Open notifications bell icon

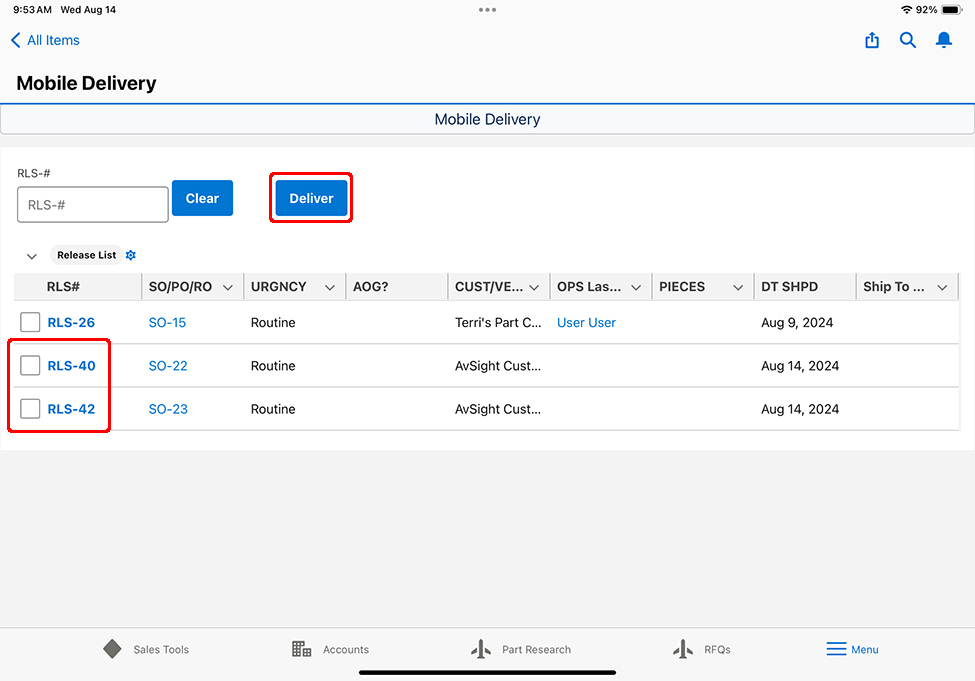point(943,40)
